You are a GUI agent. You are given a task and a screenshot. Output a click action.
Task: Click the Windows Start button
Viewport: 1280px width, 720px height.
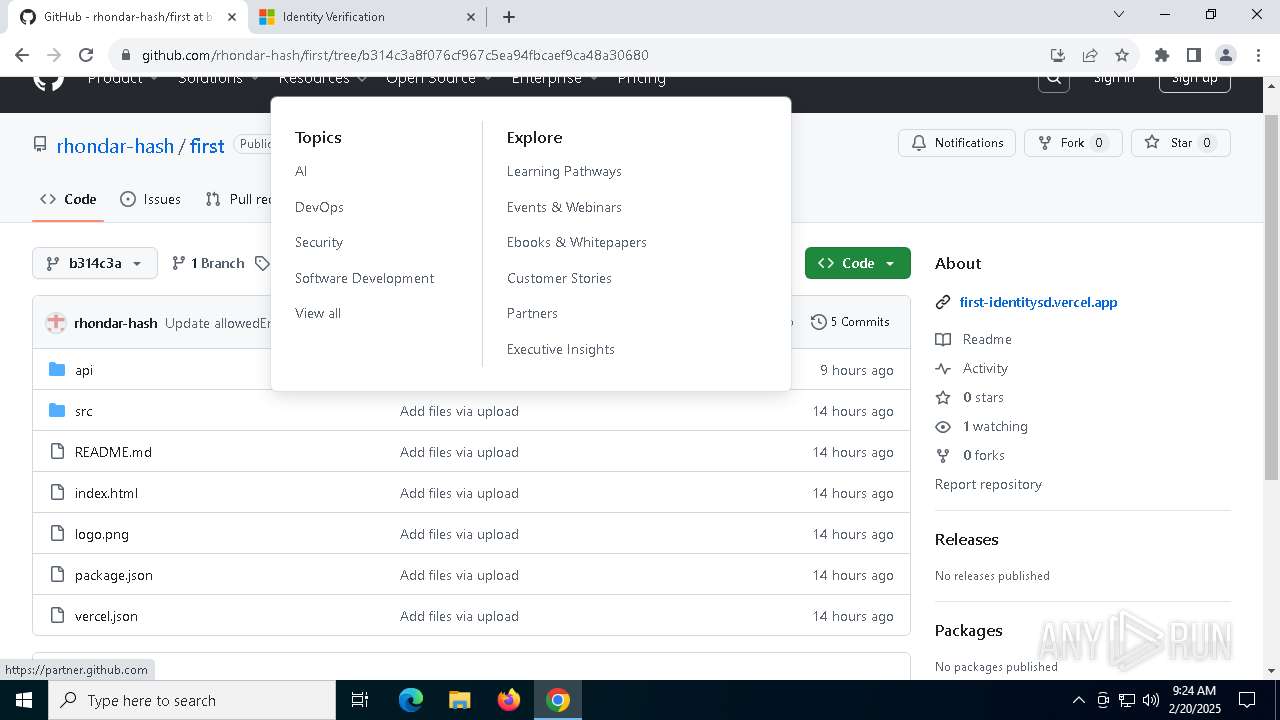(23, 700)
